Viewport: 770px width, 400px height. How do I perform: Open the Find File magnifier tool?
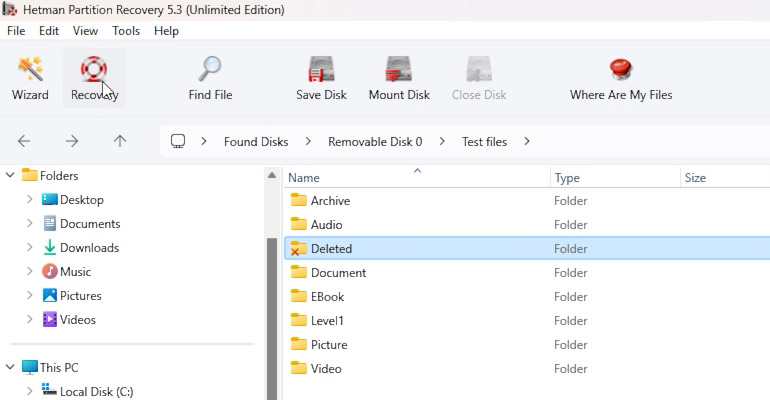pos(210,79)
